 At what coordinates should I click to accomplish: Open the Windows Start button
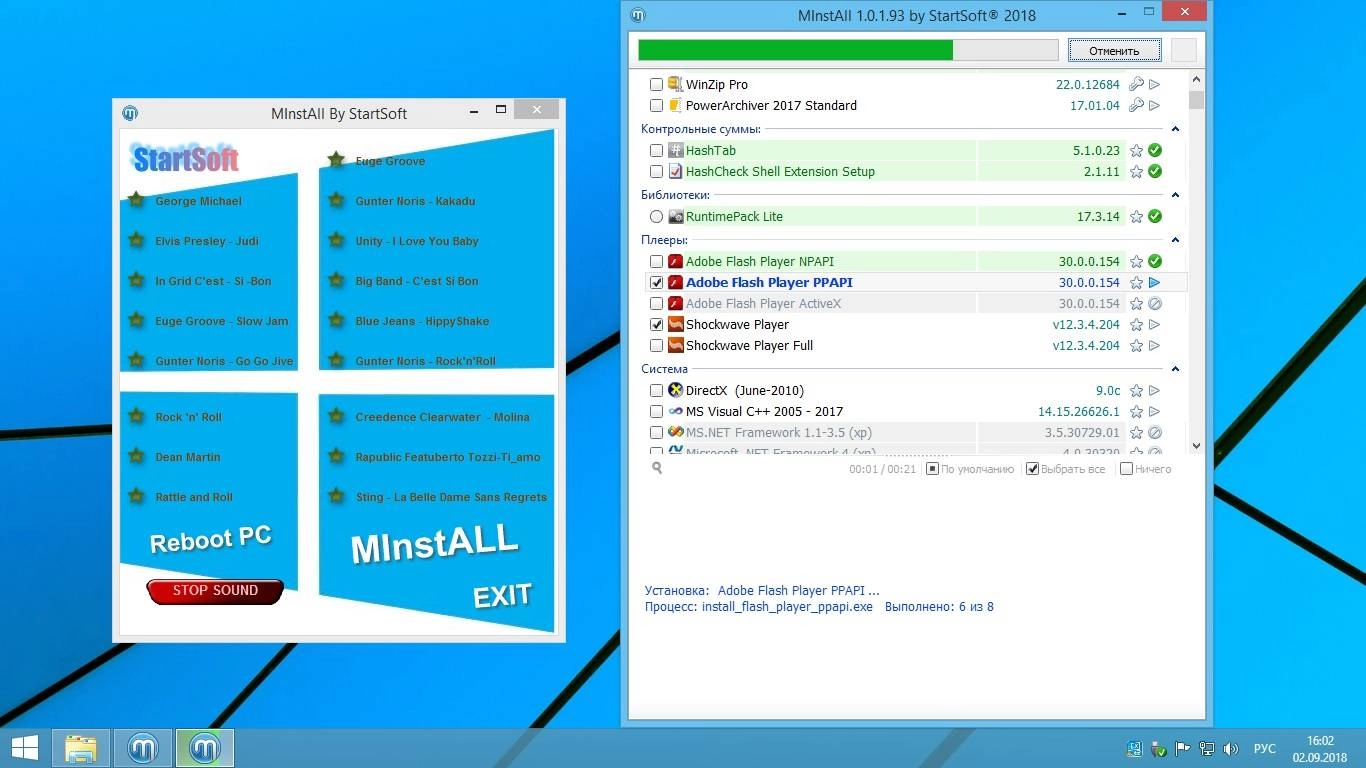pyautogui.click(x=24, y=748)
